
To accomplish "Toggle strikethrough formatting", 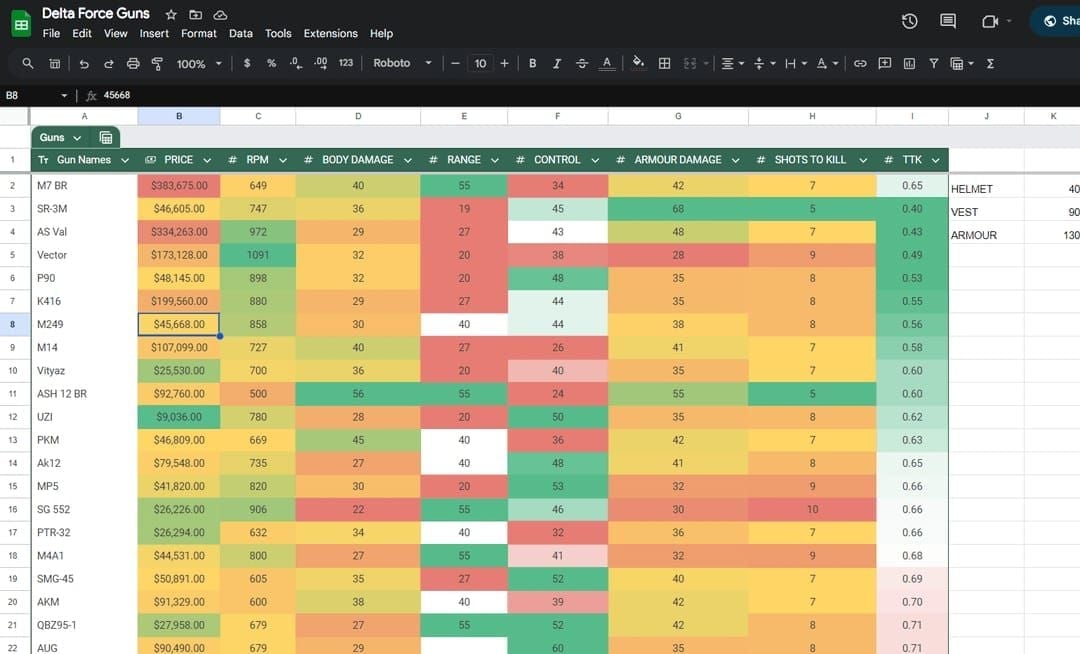I will [x=582, y=63].
